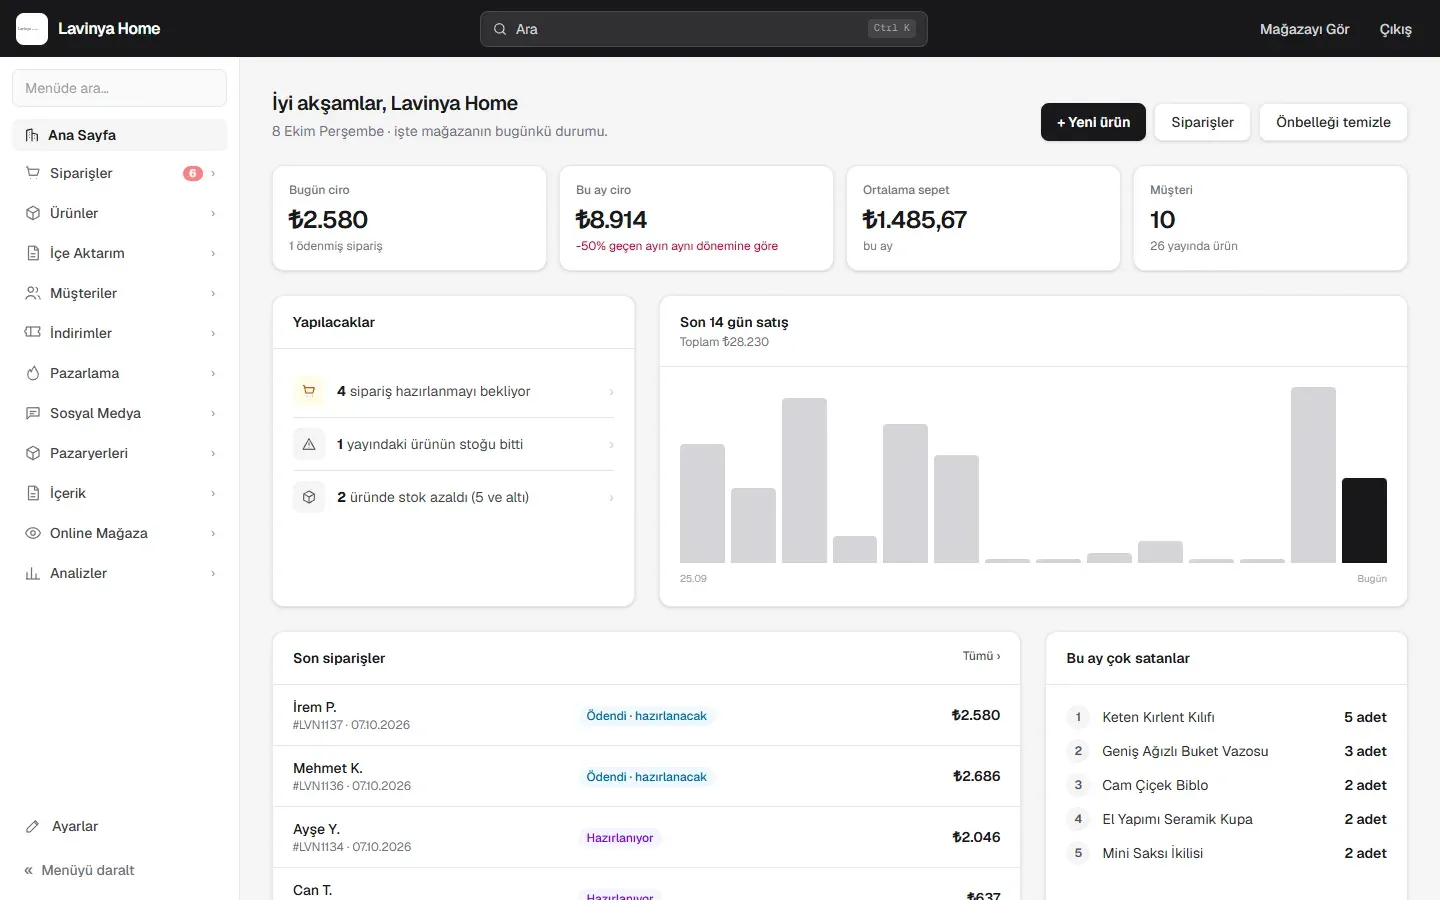Click Menüyü daralt to collapse sidebar
This screenshot has width=1440, height=900.
tap(80, 870)
